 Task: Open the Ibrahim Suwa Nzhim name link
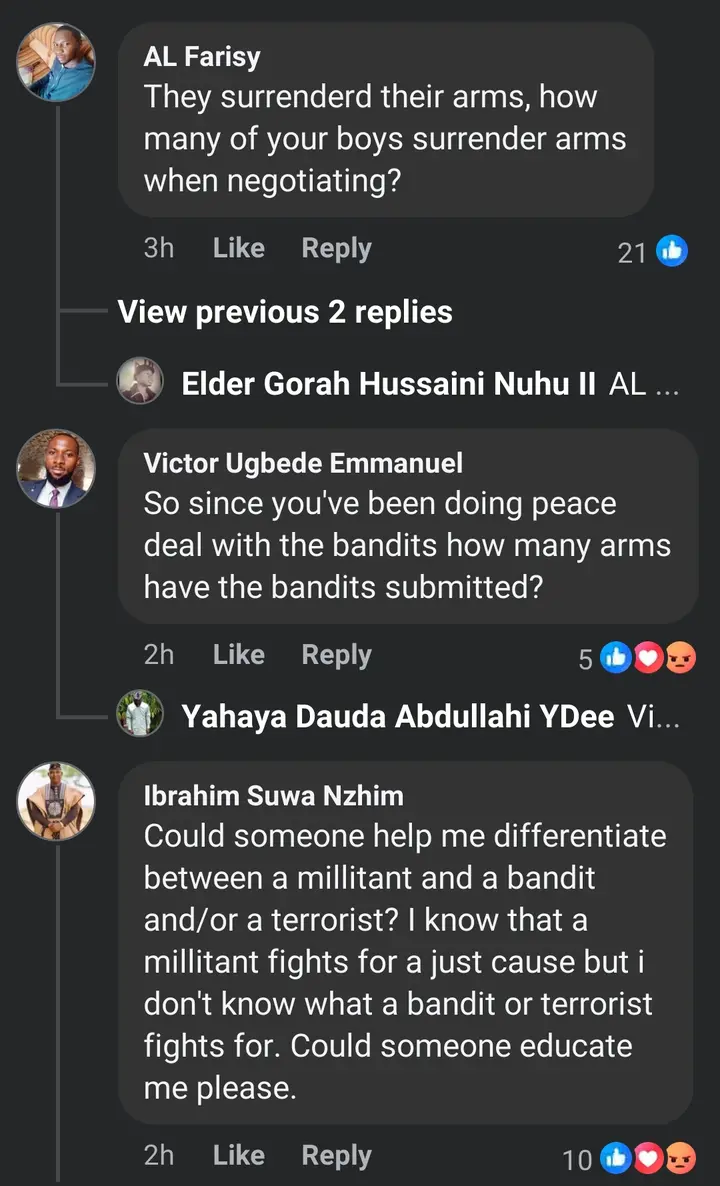coord(273,796)
